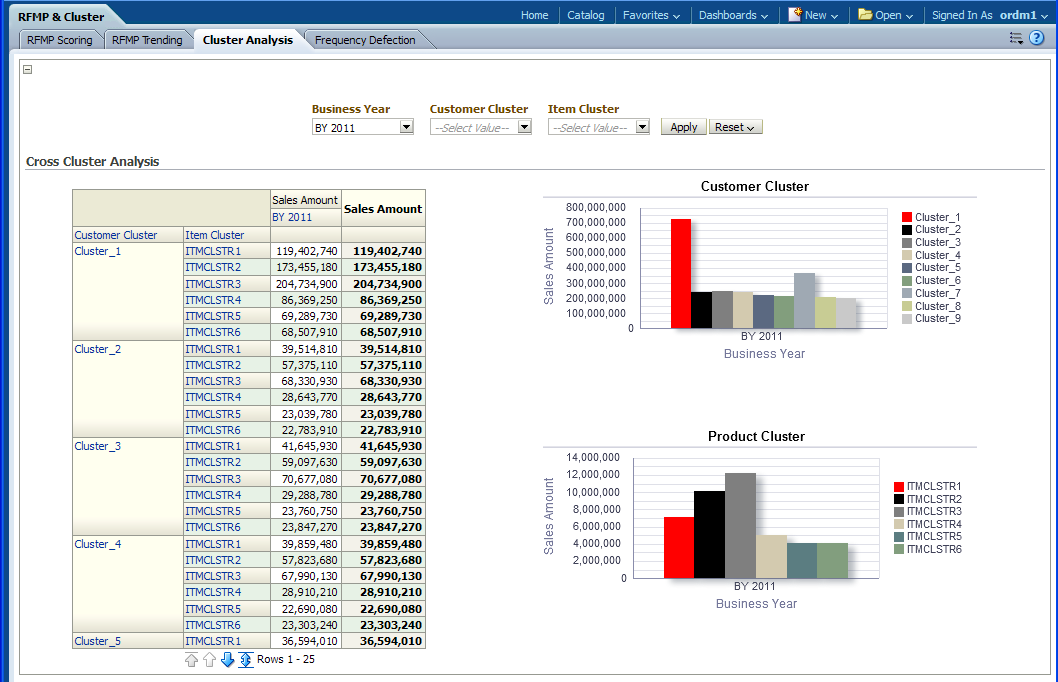Open the Favorites menu
Screen dimensions: 1058x682
tap(651, 15)
